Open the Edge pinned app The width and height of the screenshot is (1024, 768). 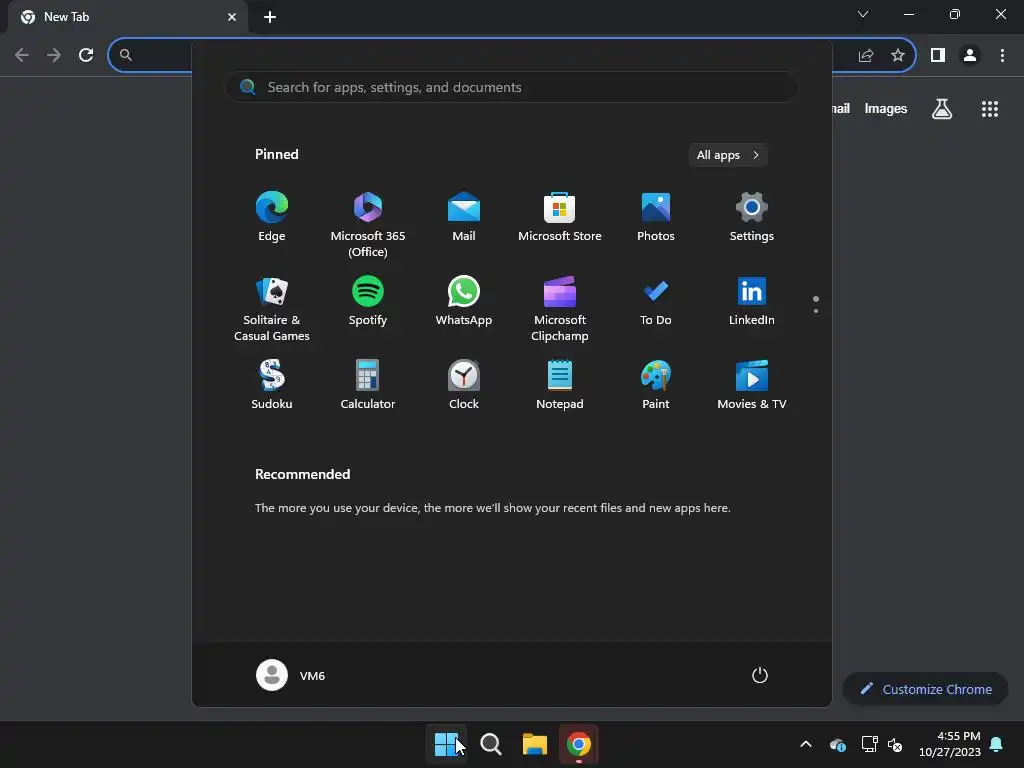[272, 217]
